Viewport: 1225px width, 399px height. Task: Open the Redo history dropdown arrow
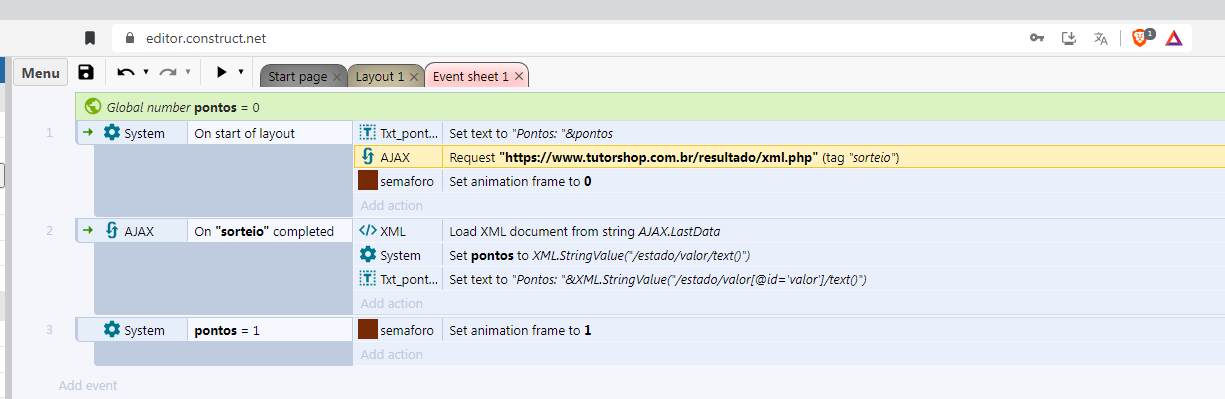pos(188,72)
